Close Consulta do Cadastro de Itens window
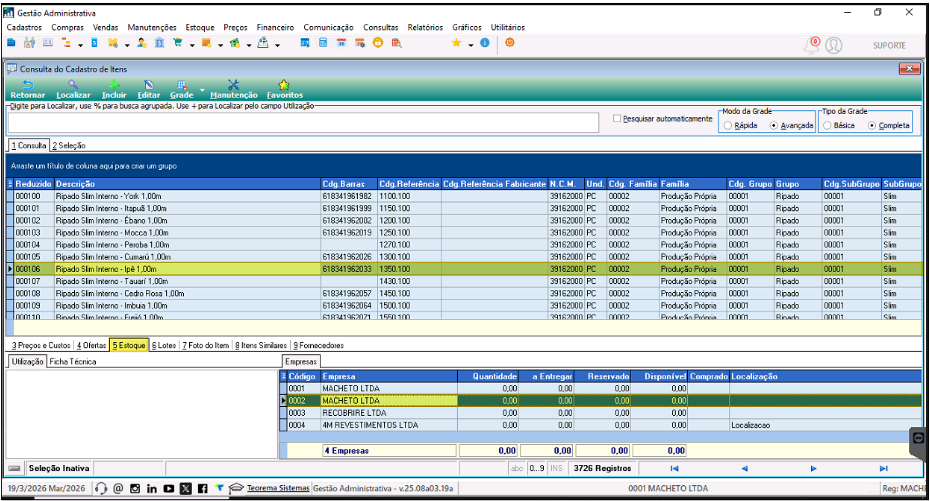 pos(909,69)
